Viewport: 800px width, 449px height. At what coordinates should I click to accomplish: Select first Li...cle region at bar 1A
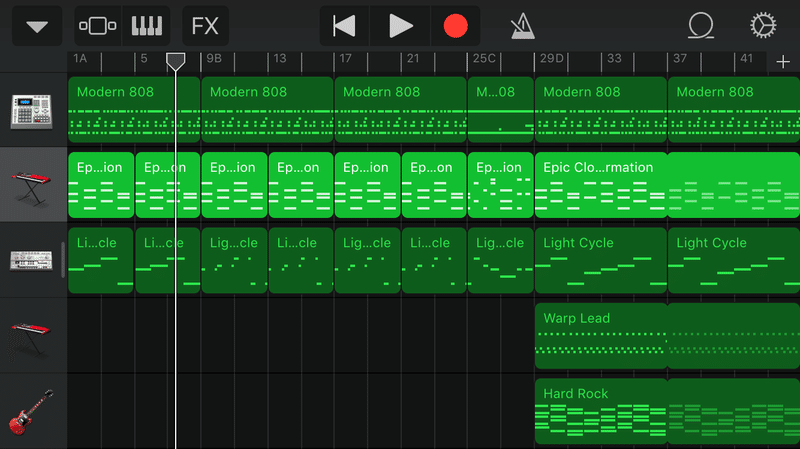pos(101,261)
